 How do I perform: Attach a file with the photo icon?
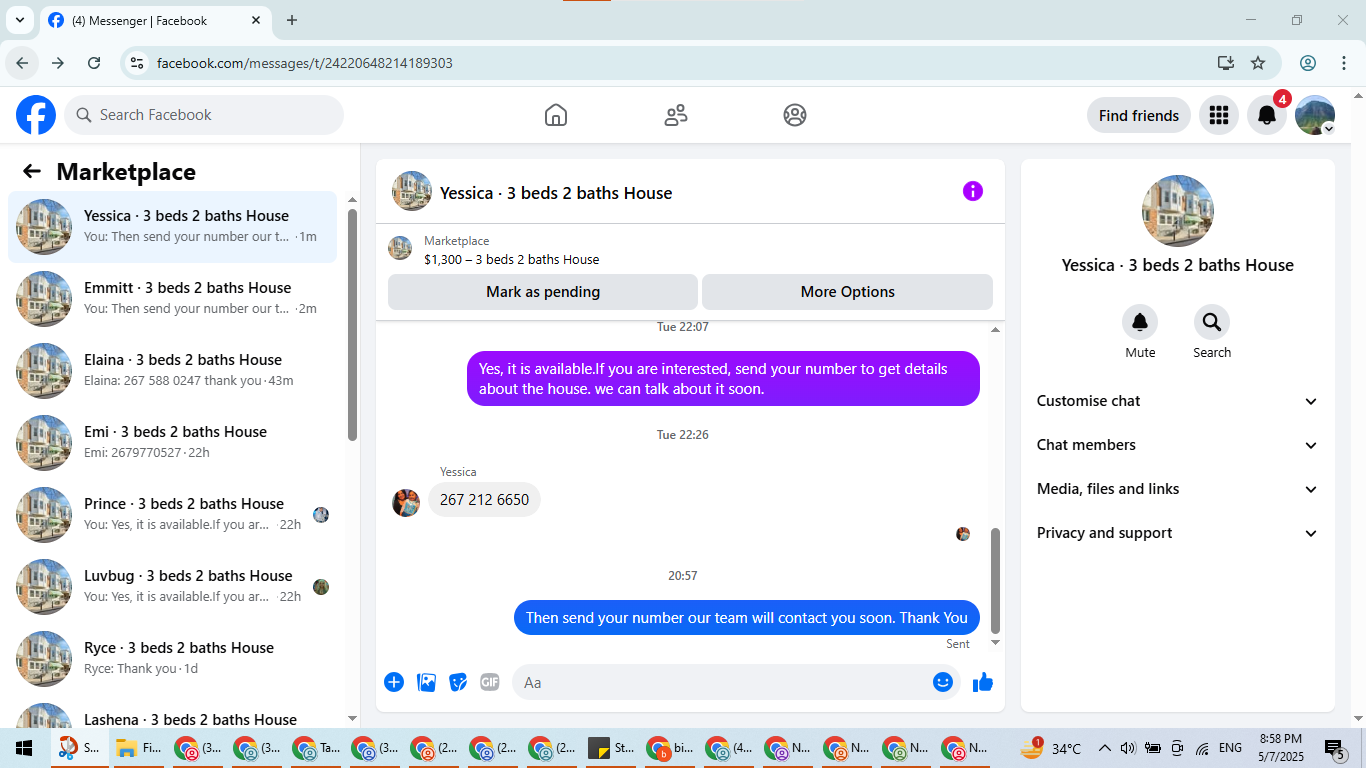(x=427, y=682)
